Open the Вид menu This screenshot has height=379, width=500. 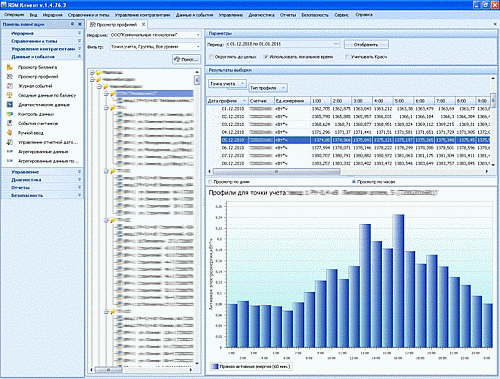click(33, 15)
